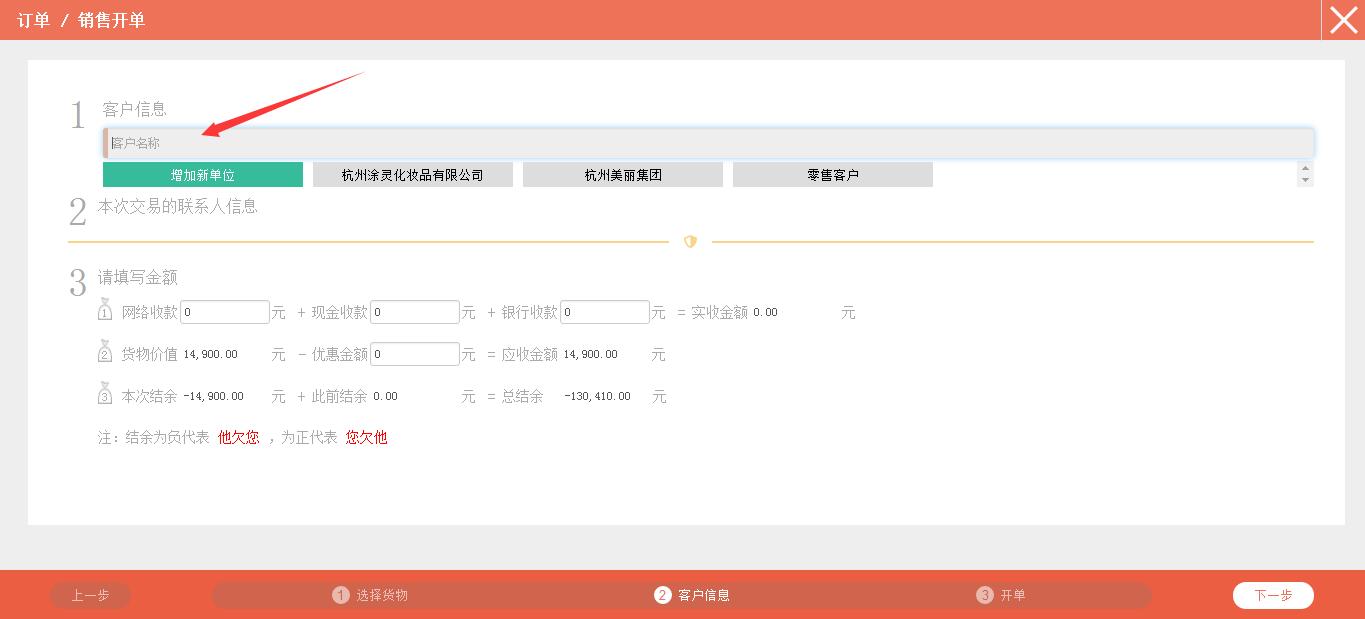Click the 下一步 button
The image size is (1365, 619).
(1273, 595)
